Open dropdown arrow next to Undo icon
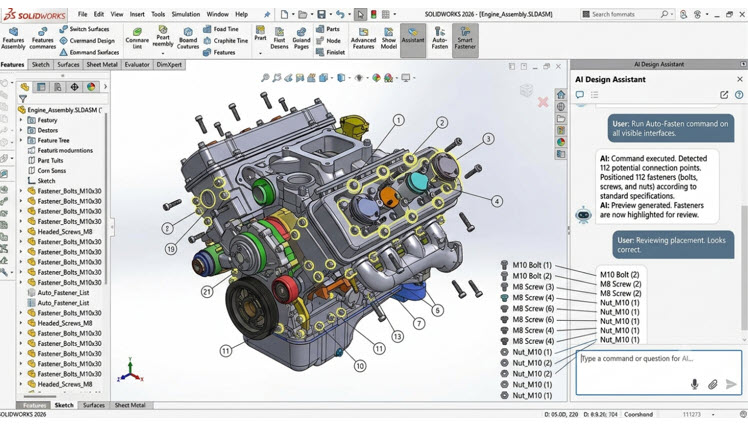The image size is (748, 424). [348, 14]
